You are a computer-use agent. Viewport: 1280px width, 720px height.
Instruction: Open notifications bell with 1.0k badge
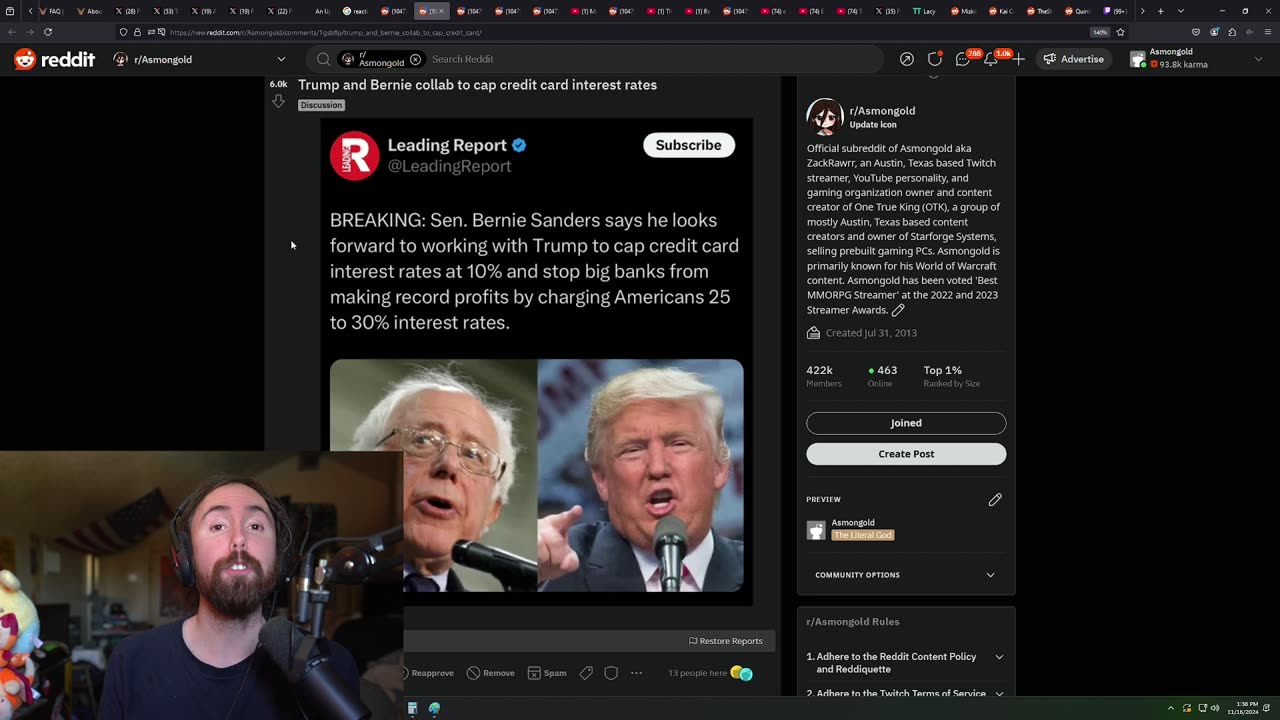tap(991, 59)
